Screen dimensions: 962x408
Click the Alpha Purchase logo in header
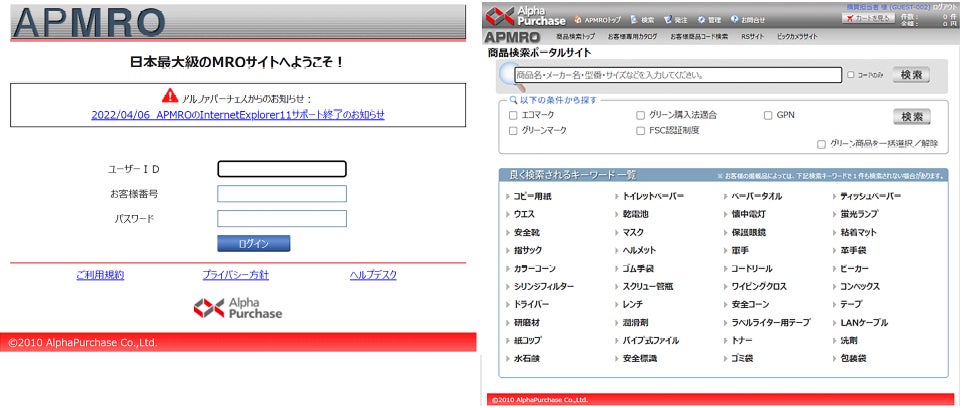(x=526, y=16)
